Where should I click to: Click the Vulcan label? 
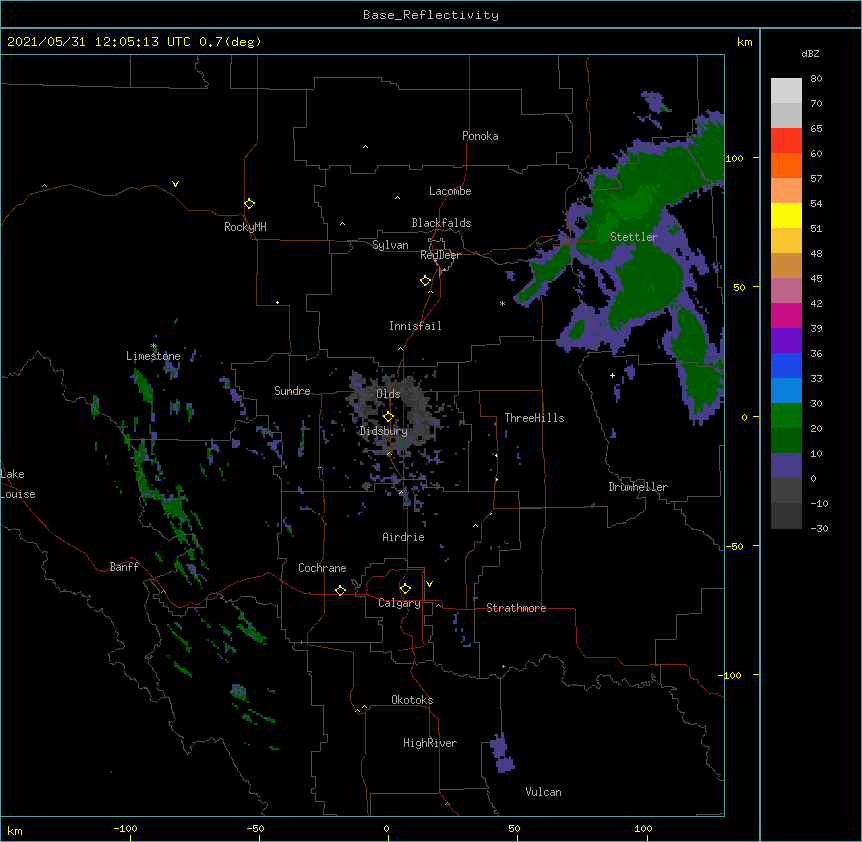[543, 792]
